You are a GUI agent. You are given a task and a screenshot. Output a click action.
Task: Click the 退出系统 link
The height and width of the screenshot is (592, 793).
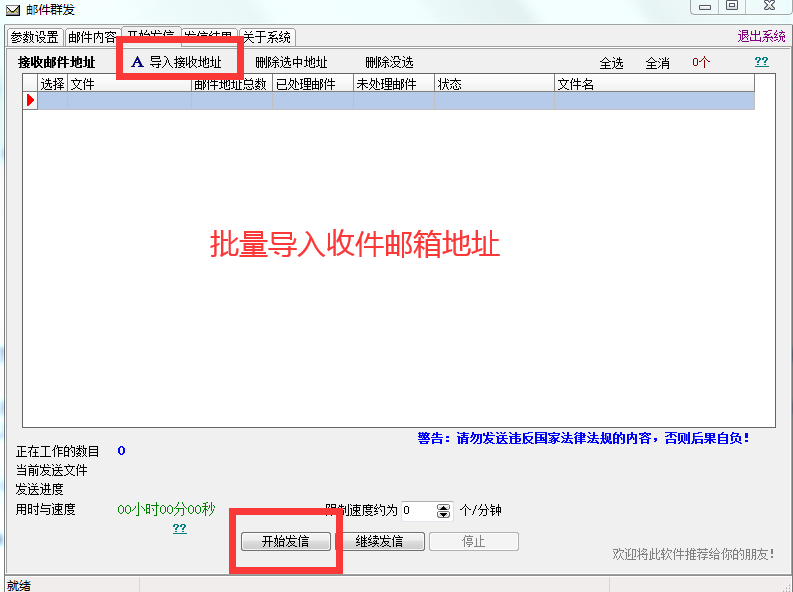[x=761, y=36]
